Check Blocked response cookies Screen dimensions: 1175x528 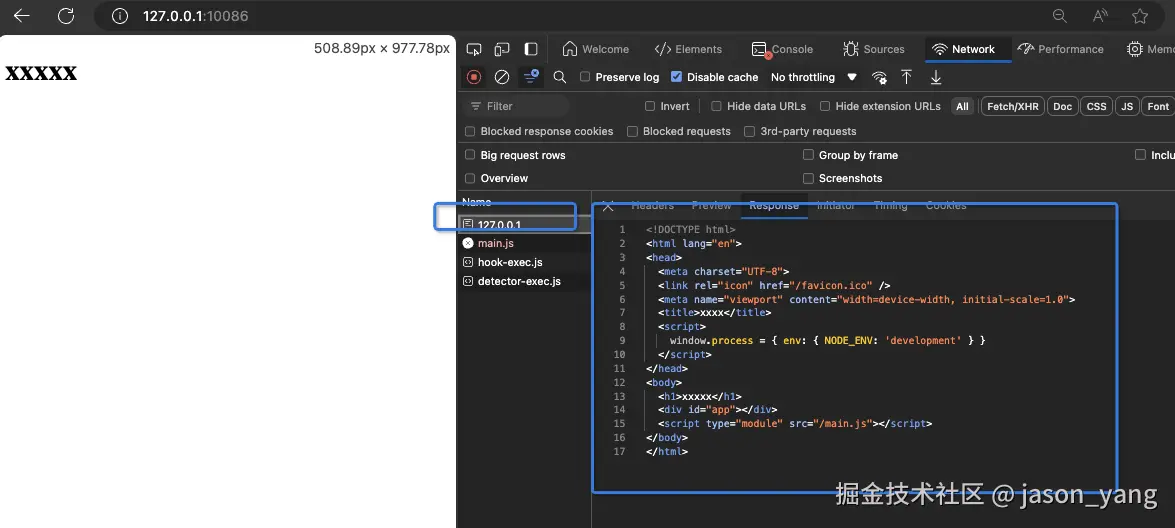click(x=470, y=131)
